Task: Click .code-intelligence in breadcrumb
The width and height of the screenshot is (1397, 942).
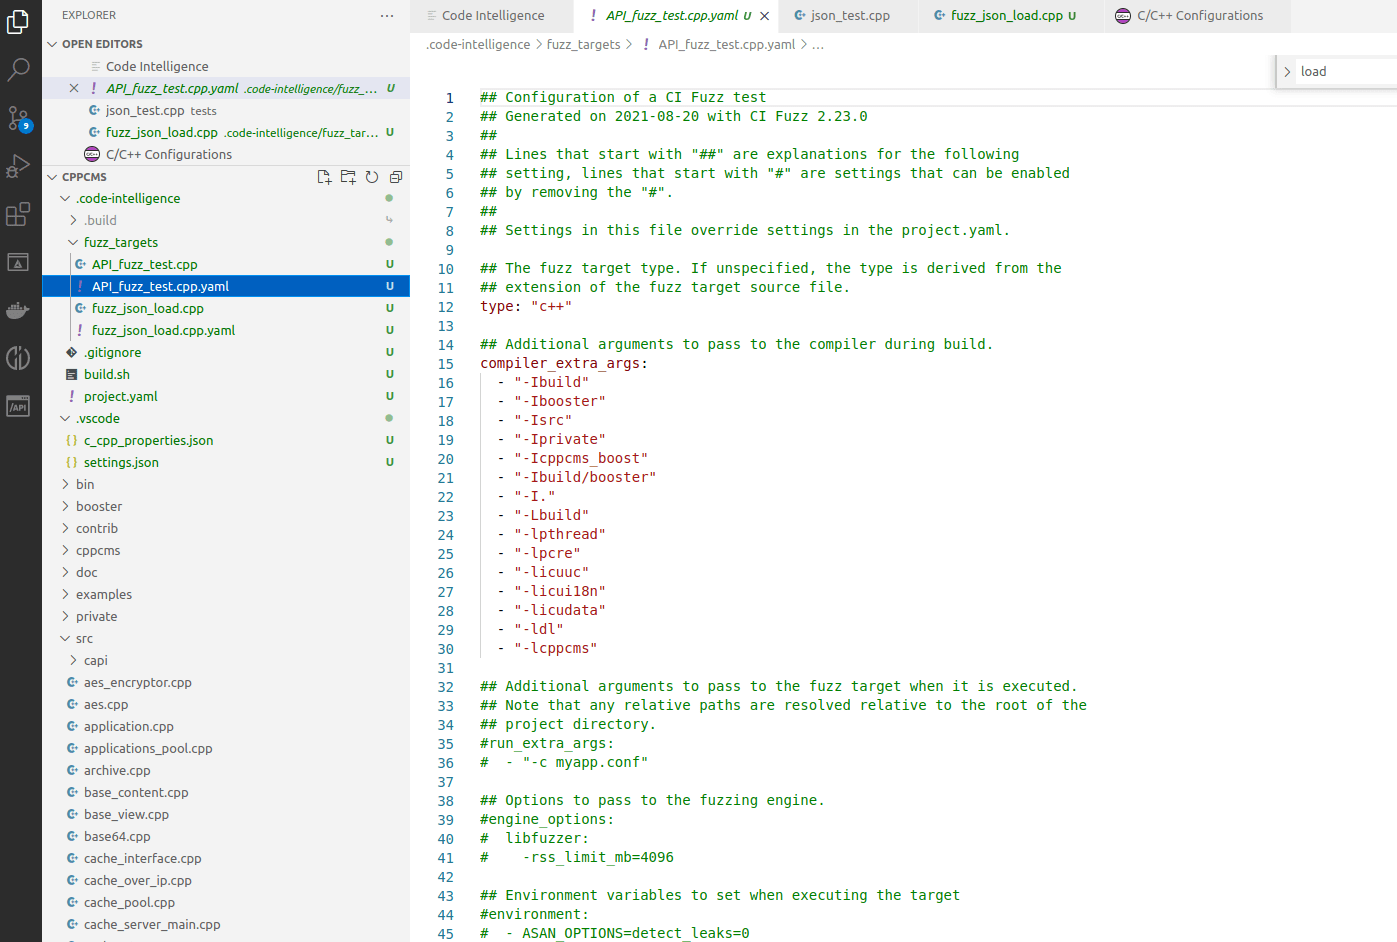Action: click(x=478, y=45)
